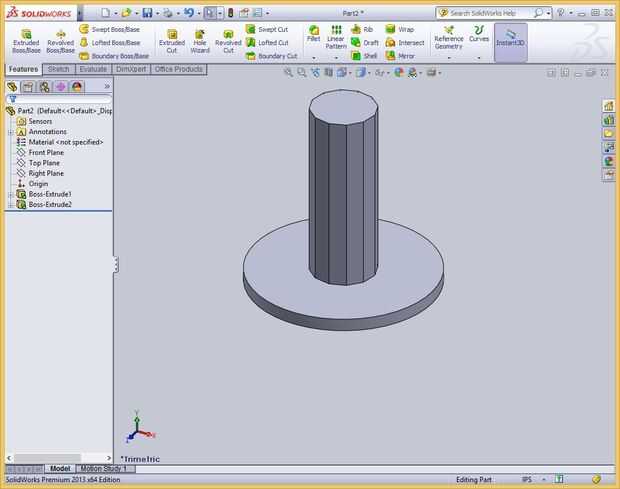This screenshot has width=620, height=489.
Task: Use the Intersect feature
Action: tap(405, 43)
